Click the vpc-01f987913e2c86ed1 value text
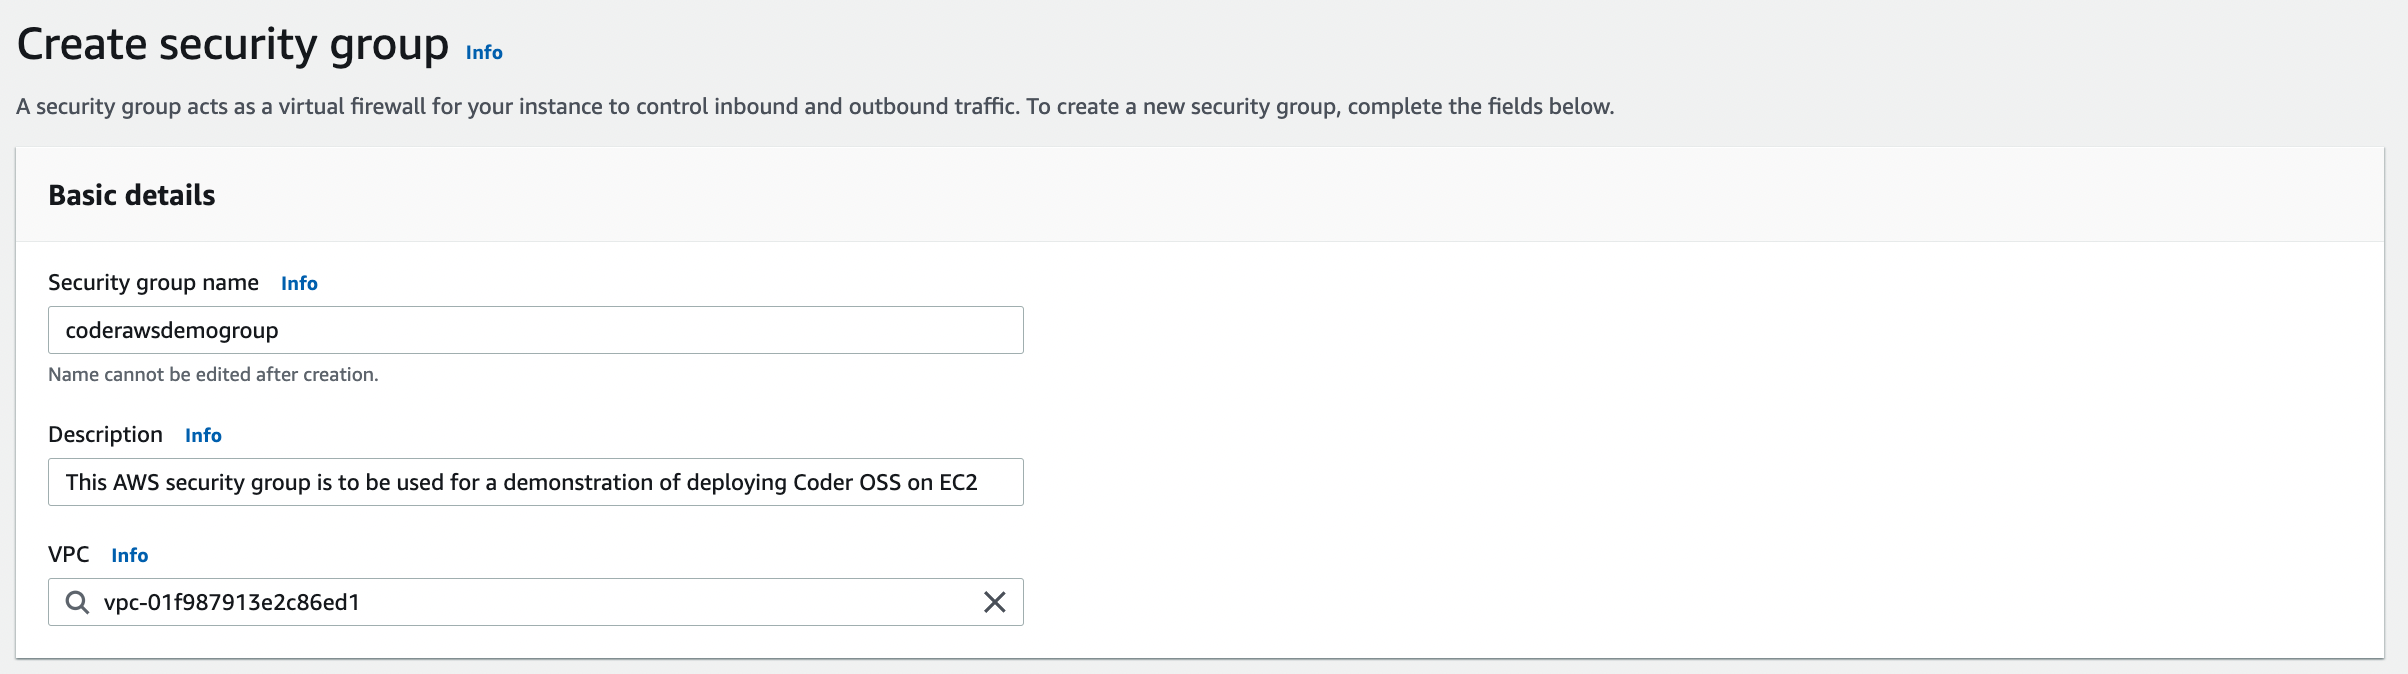The height and width of the screenshot is (674, 2408). click(x=232, y=602)
